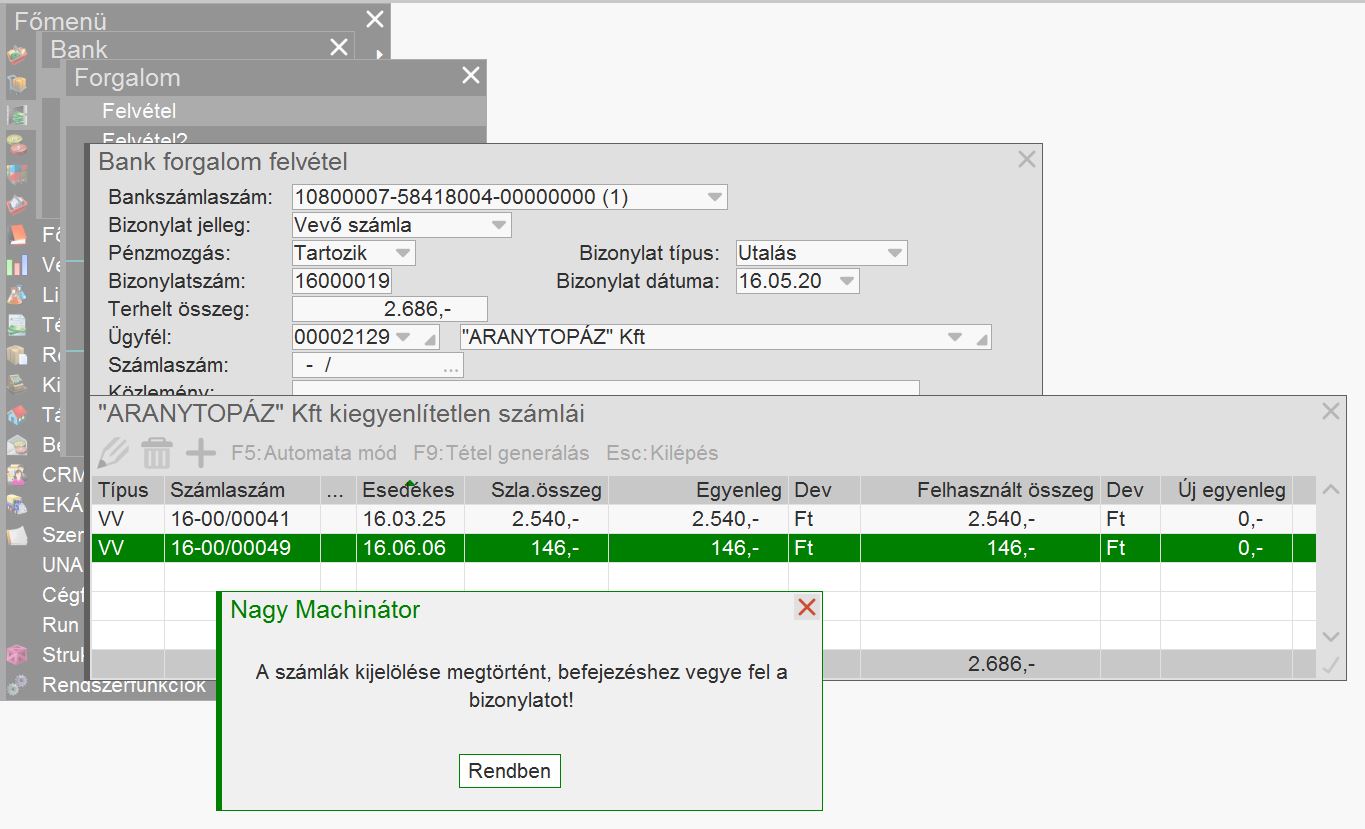
Task: Click the paper icon beside 'Szer' entry
Action: (x=17, y=535)
